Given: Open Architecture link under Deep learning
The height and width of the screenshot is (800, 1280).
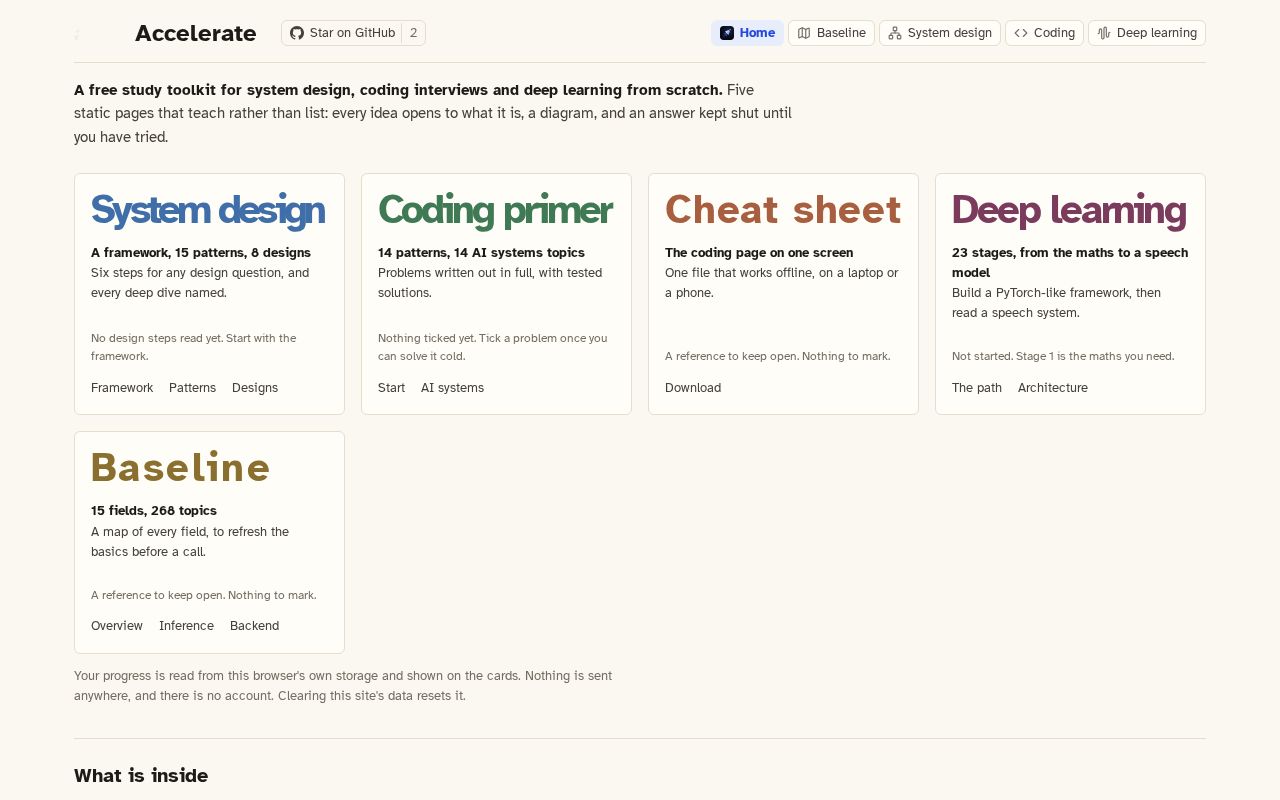Looking at the screenshot, I should pos(1053,388).
